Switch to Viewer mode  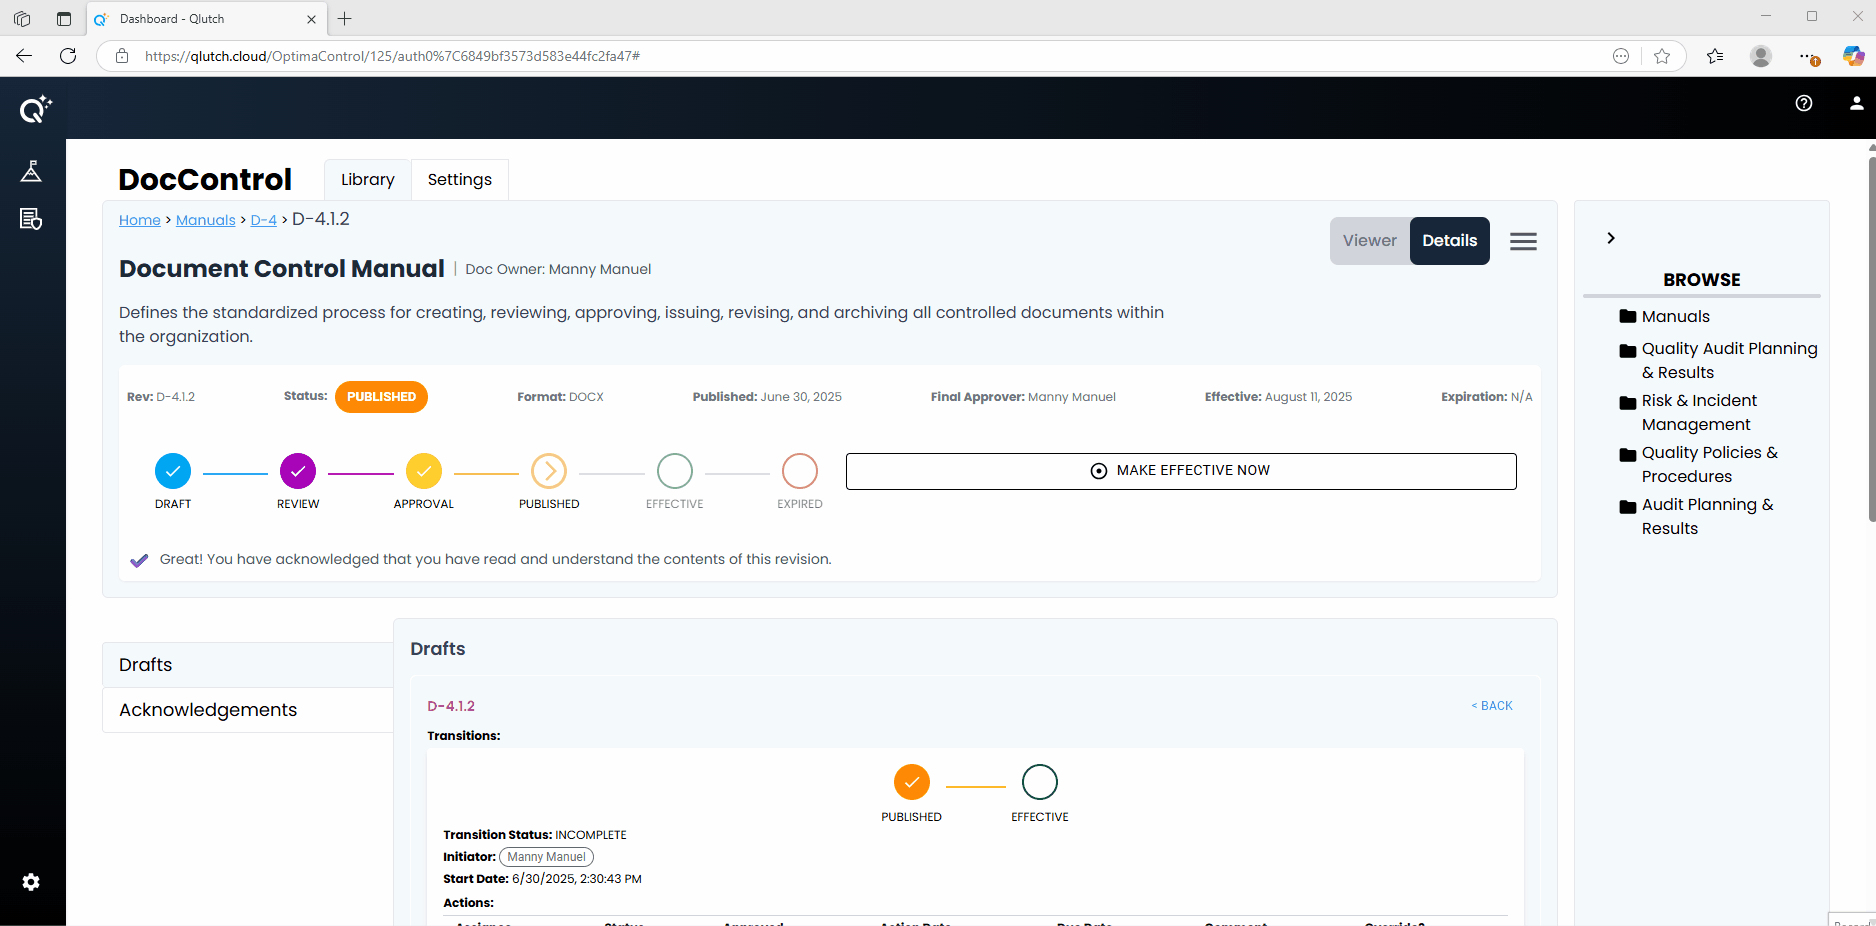(1369, 241)
